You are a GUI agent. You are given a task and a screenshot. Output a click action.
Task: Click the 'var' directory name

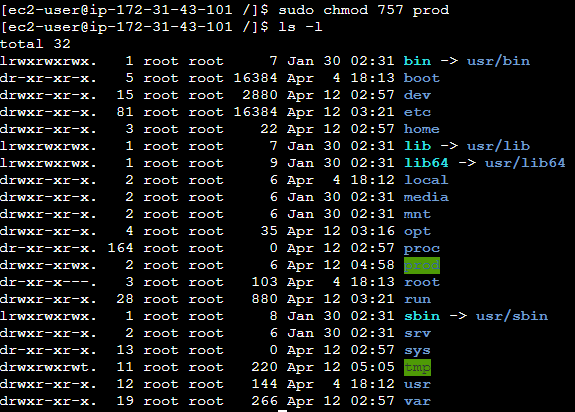pos(417,401)
